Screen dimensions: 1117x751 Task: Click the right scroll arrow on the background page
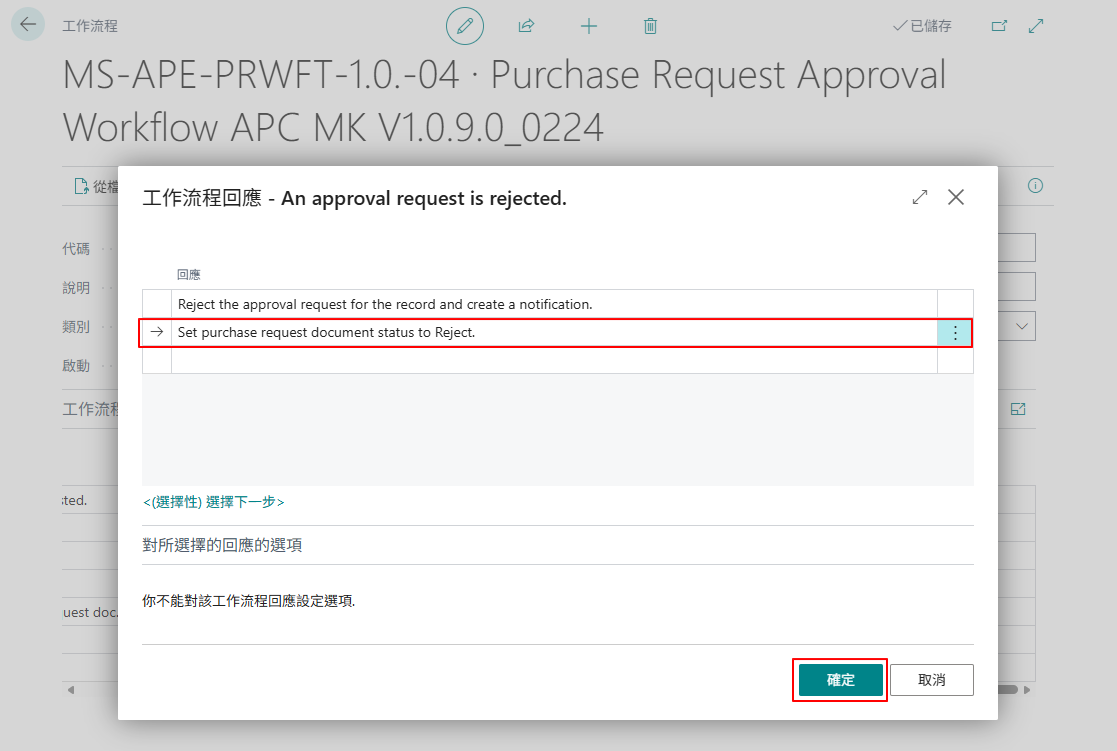pos(1027,690)
